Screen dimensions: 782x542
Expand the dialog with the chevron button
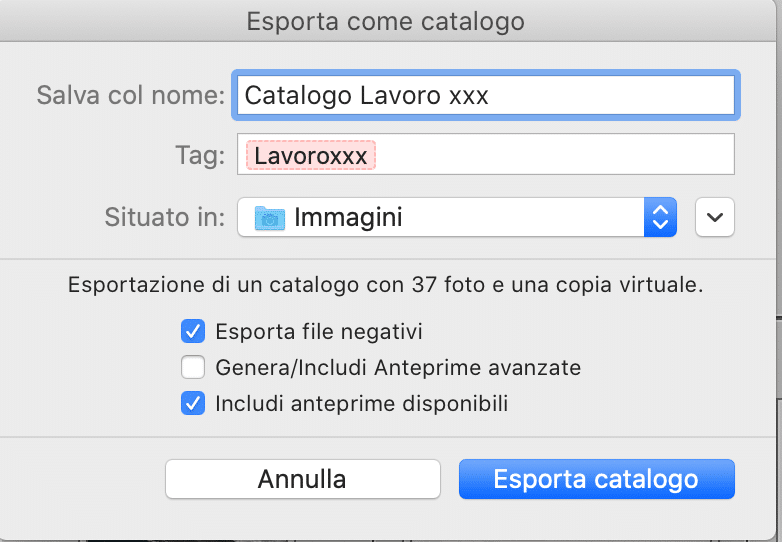click(x=715, y=217)
